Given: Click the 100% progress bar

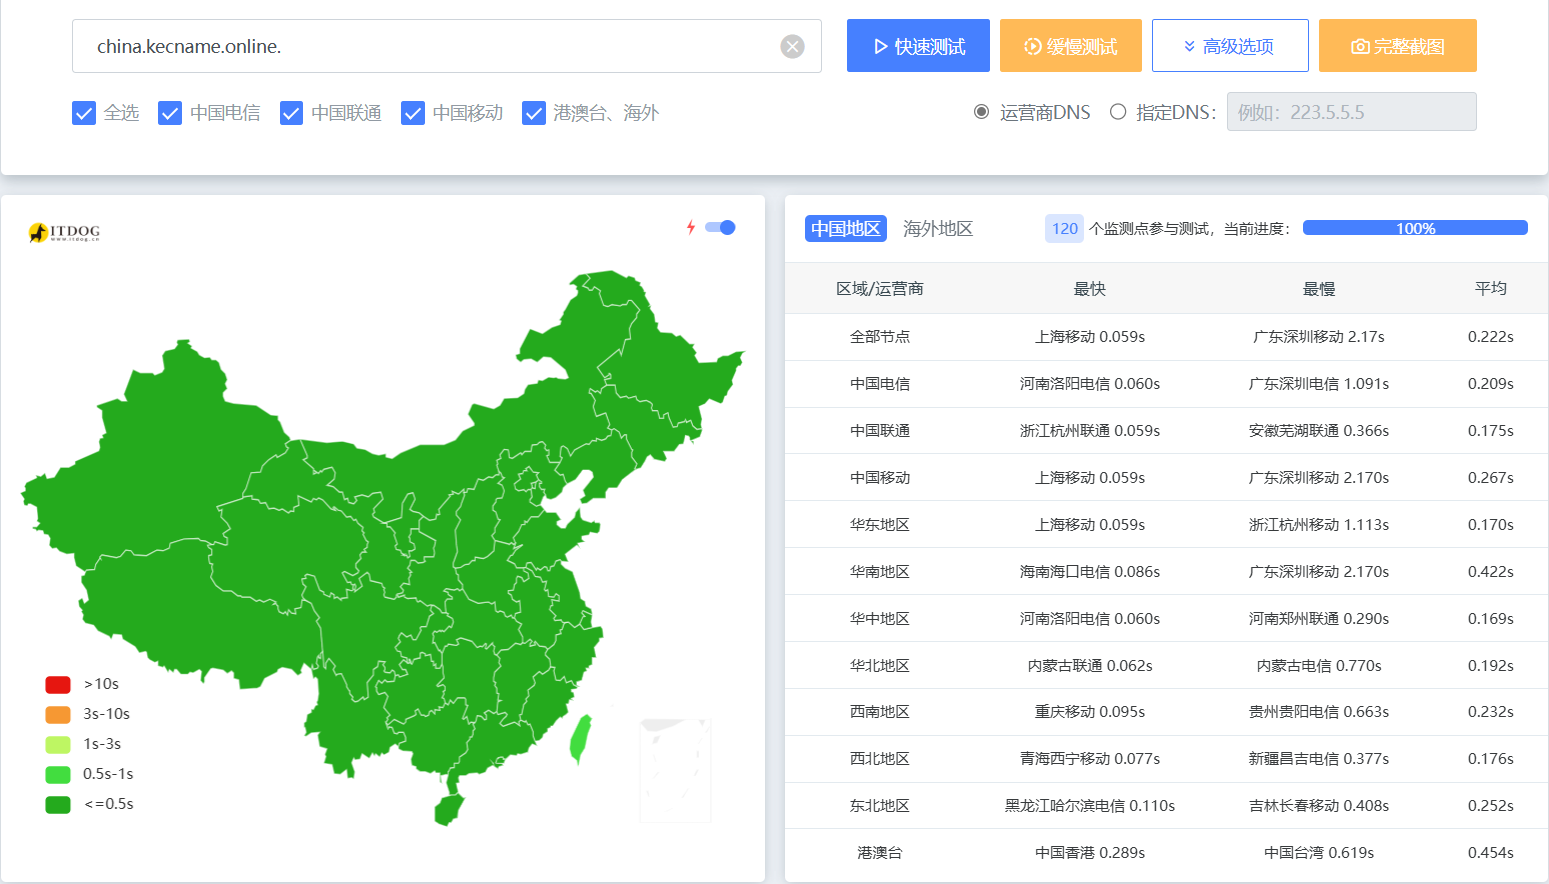Looking at the screenshot, I should pyautogui.click(x=1415, y=228).
